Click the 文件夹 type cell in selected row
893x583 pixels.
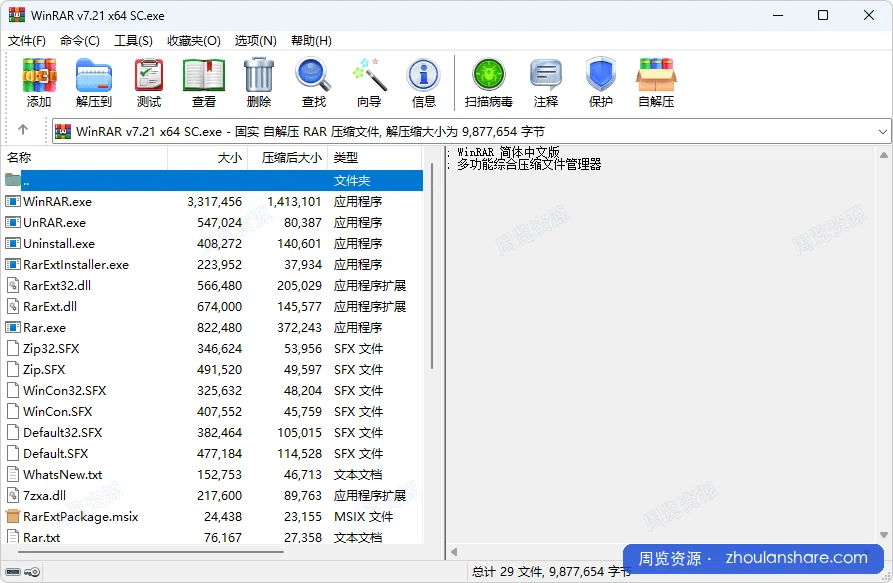[352, 180]
